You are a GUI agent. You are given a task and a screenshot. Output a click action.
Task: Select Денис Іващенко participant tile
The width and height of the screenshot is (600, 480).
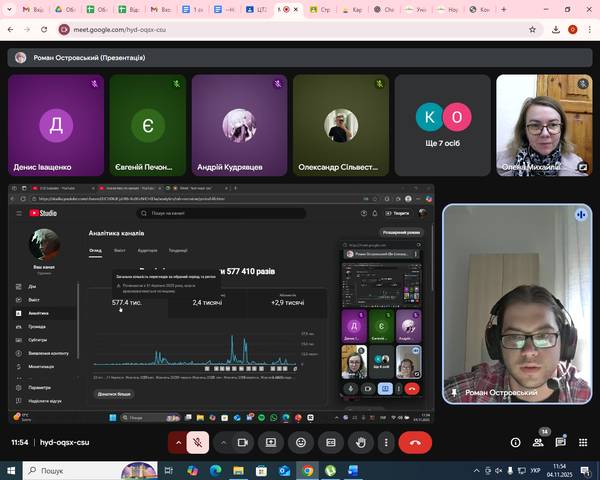tap(55, 125)
